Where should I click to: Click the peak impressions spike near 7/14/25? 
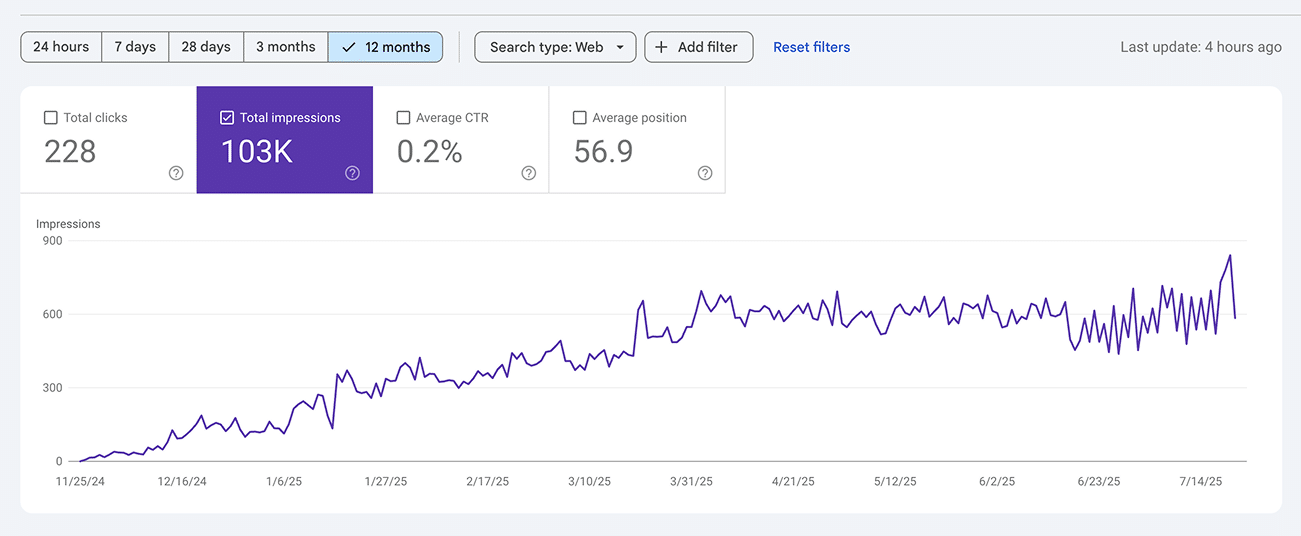[1230, 256]
